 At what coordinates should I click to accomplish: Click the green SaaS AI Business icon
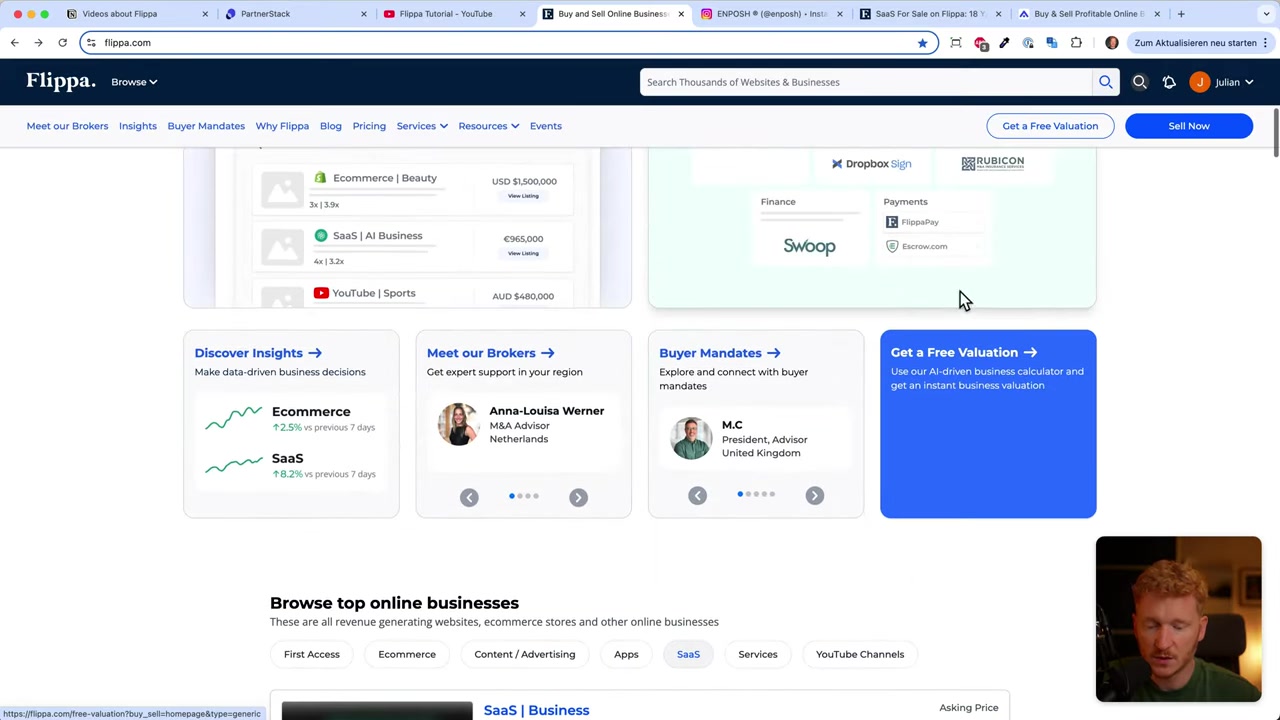[x=321, y=236]
